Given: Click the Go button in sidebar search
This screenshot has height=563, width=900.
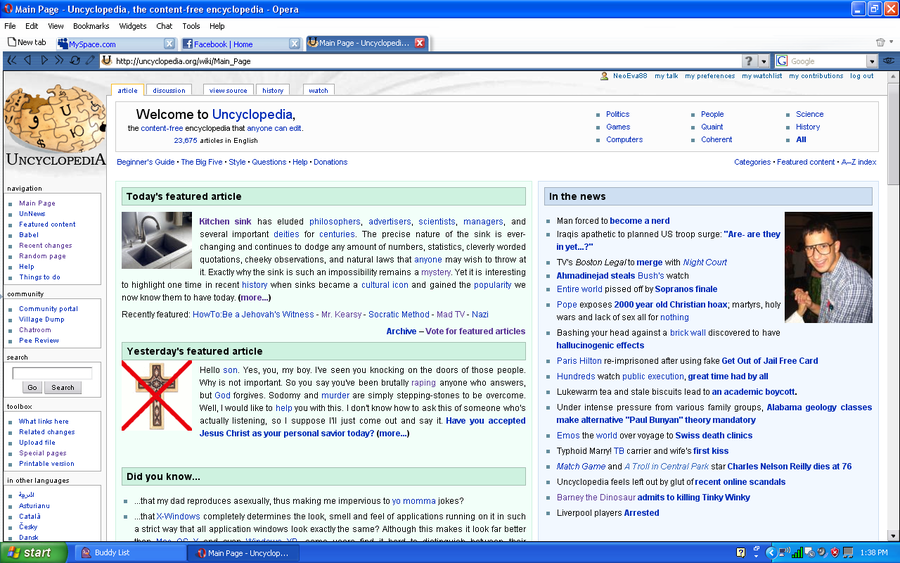Looking at the screenshot, I should point(32,387).
